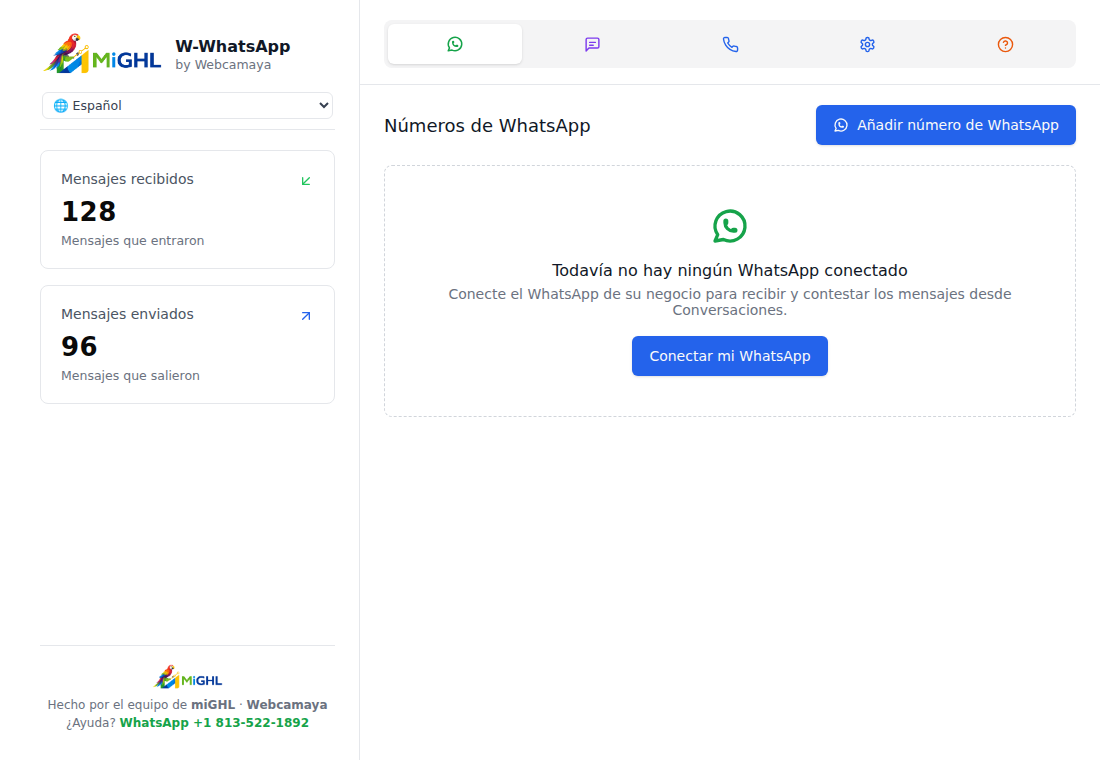Viewport: 1100px width, 760px height.
Task: Click the received messages incoming arrow icon
Action: point(306,181)
